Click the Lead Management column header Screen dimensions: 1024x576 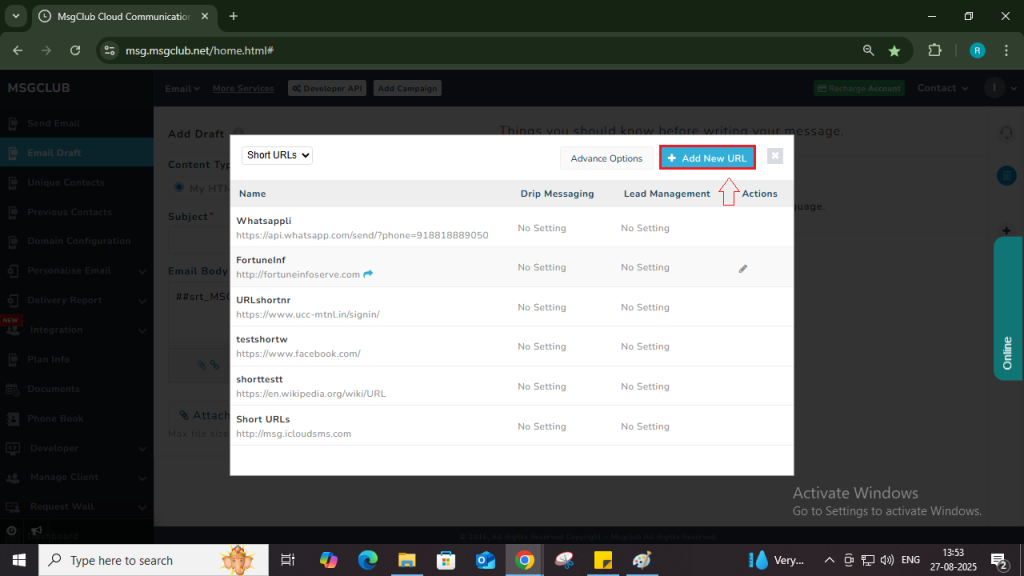click(x=667, y=194)
